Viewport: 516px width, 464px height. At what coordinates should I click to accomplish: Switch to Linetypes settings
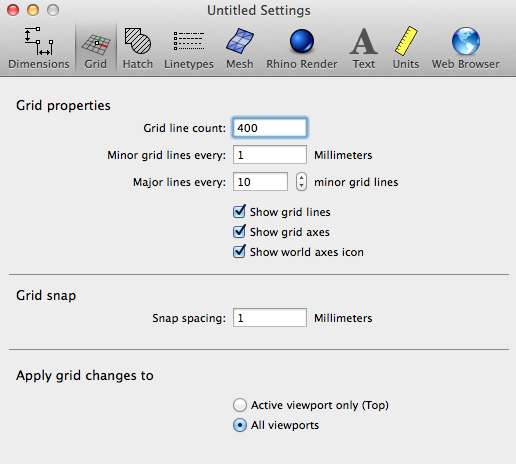click(189, 48)
